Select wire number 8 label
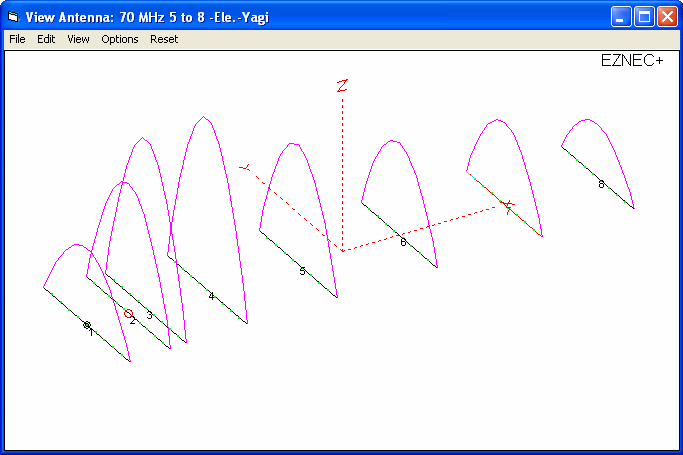The image size is (683, 455). coord(601,184)
